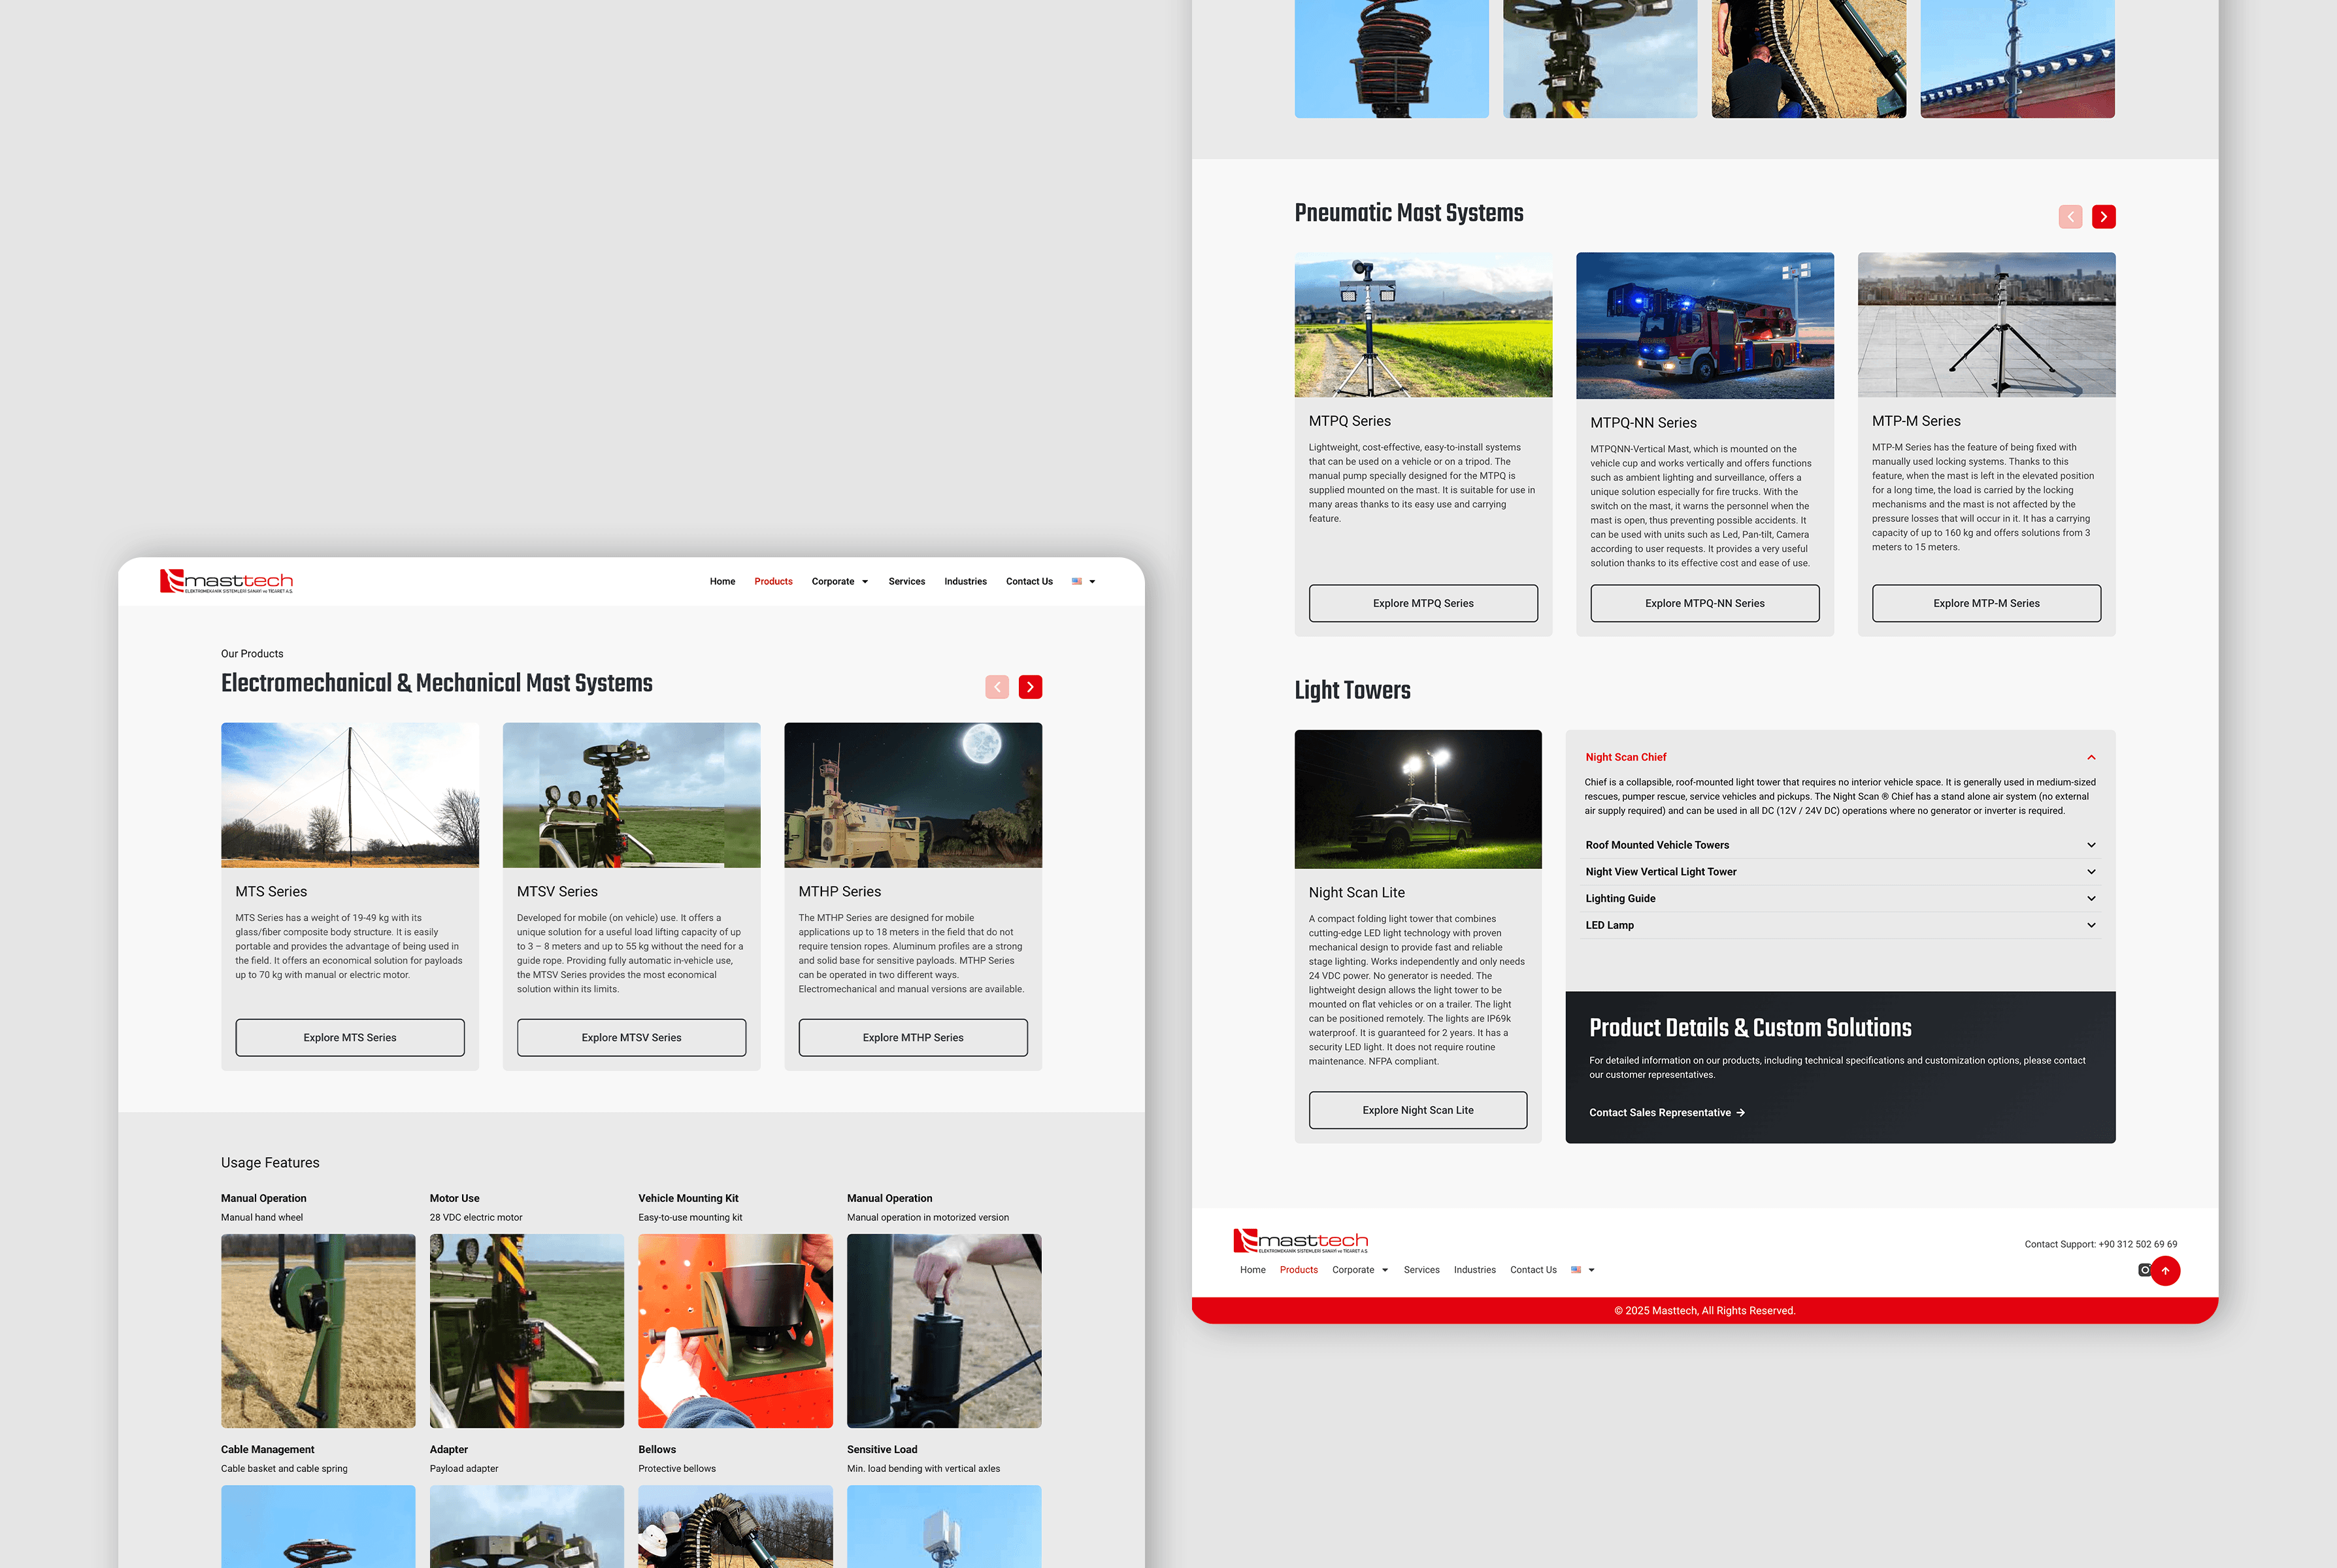Image resolution: width=2337 pixels, height=1568 pixels.
Task: Advance the Pneumatic Mast Systems carousel forward
Action: [x=2103, y=217]
